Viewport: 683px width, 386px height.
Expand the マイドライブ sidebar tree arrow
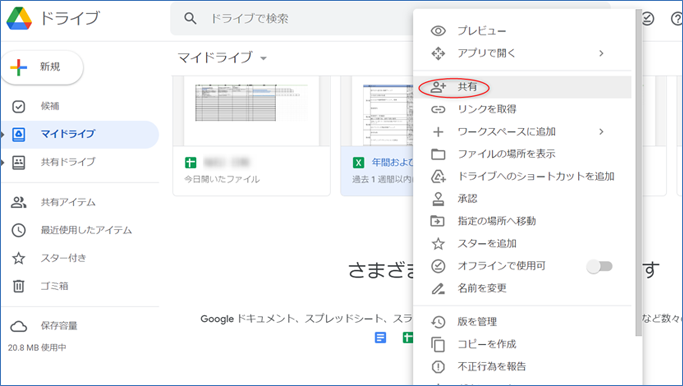pos(3,134)
